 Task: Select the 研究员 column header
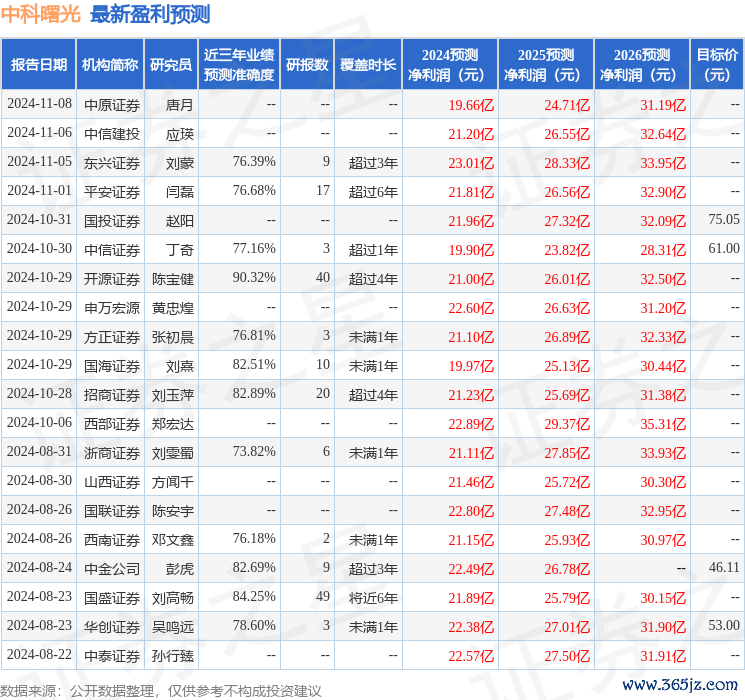171,65
